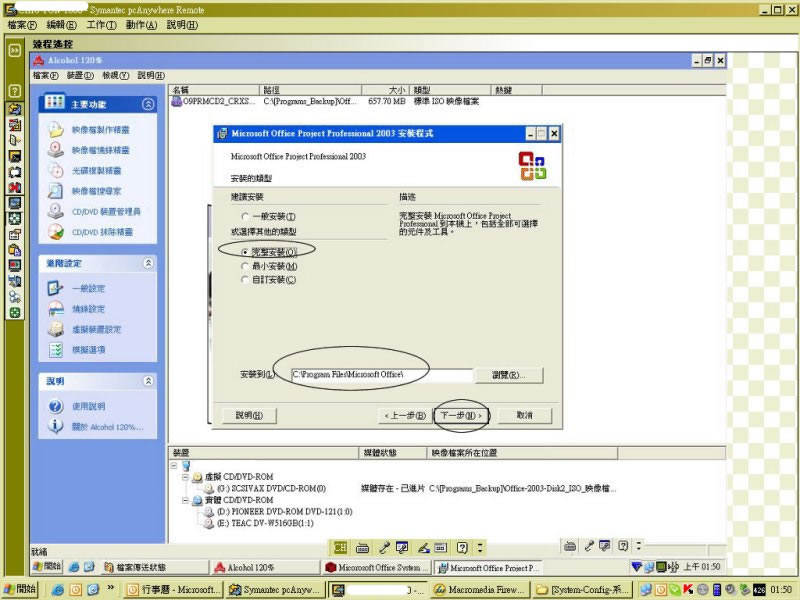This screenshot has width=800, height=600.
Task: Click the install path input field
Action: coord(382,375)
